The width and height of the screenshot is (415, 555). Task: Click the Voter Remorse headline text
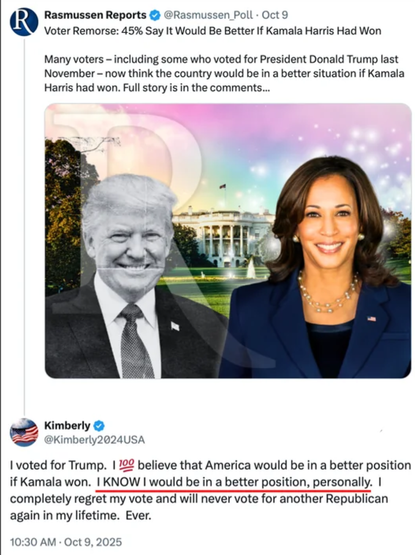click(212, 31)
